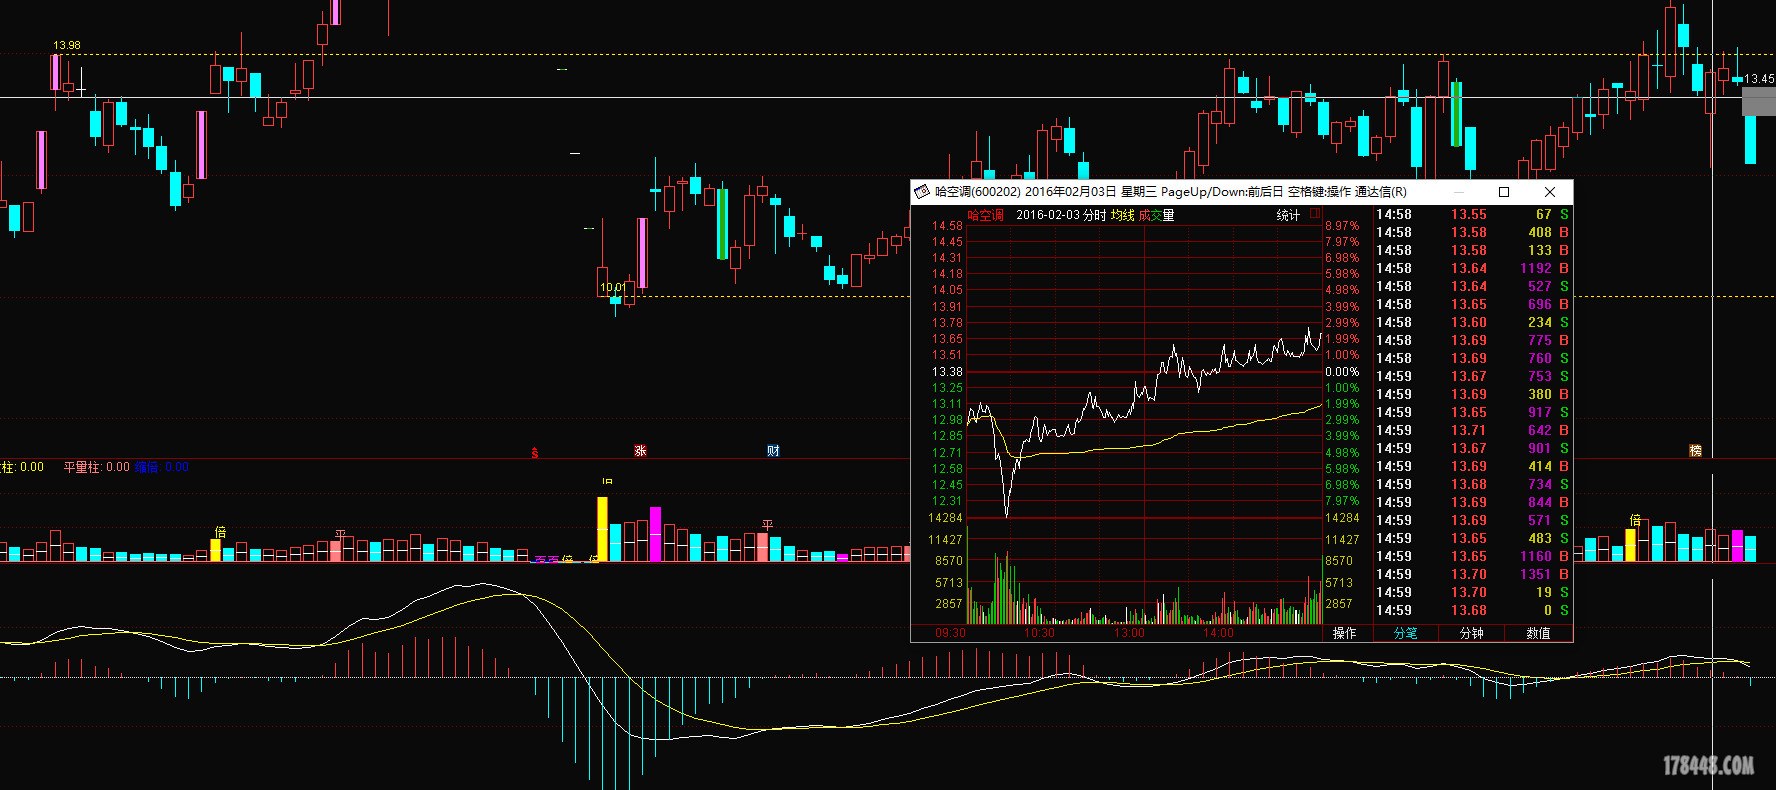Click the tall magenta volume bar in the volume panel
Viewport: 1776px width, 790px height.
click(655, 534)
